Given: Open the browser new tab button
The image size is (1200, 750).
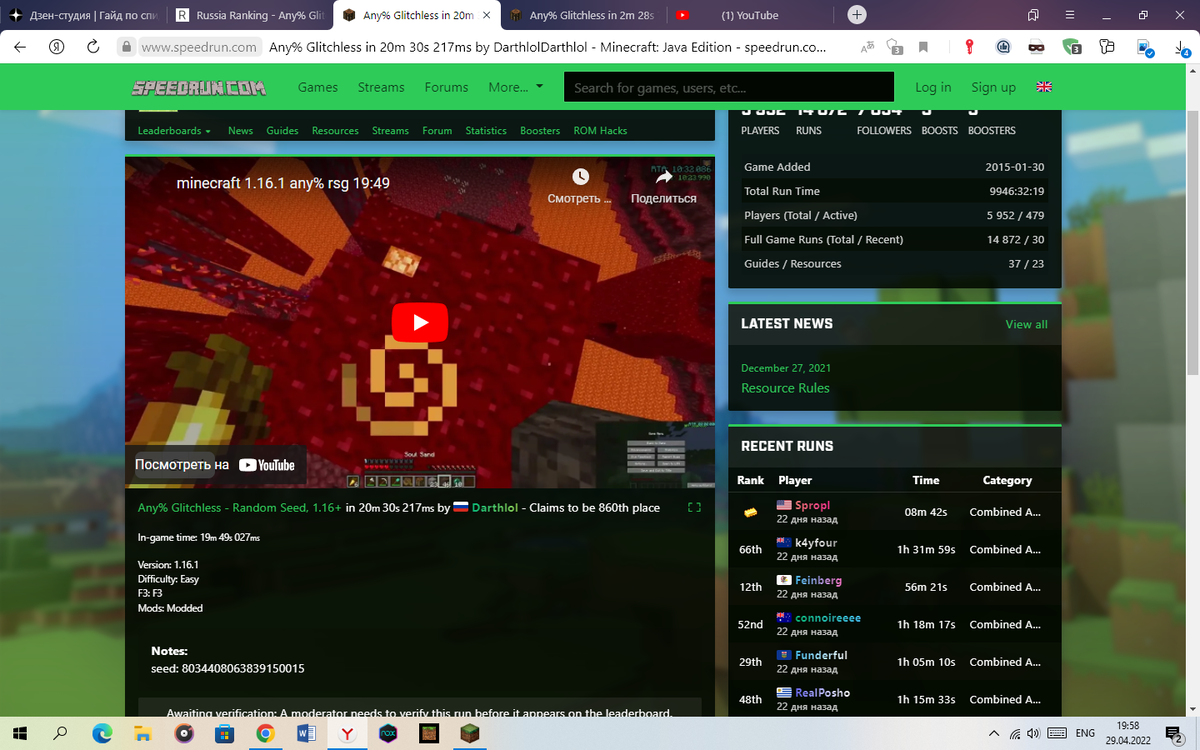Looking at the screenshot, I should pyautogui.click(x=857, y=15).
